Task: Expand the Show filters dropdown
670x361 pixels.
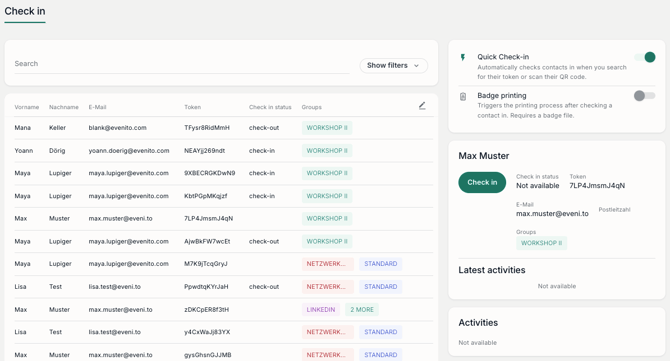Action: click(393, 65)
